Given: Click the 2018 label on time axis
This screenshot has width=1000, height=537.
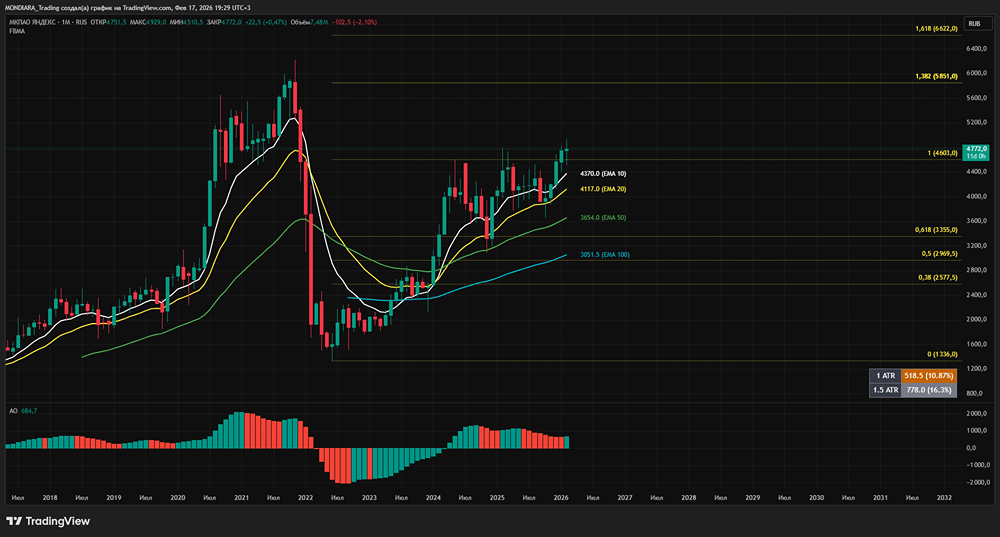Looking at the screenshot, I should coord(50,497).
